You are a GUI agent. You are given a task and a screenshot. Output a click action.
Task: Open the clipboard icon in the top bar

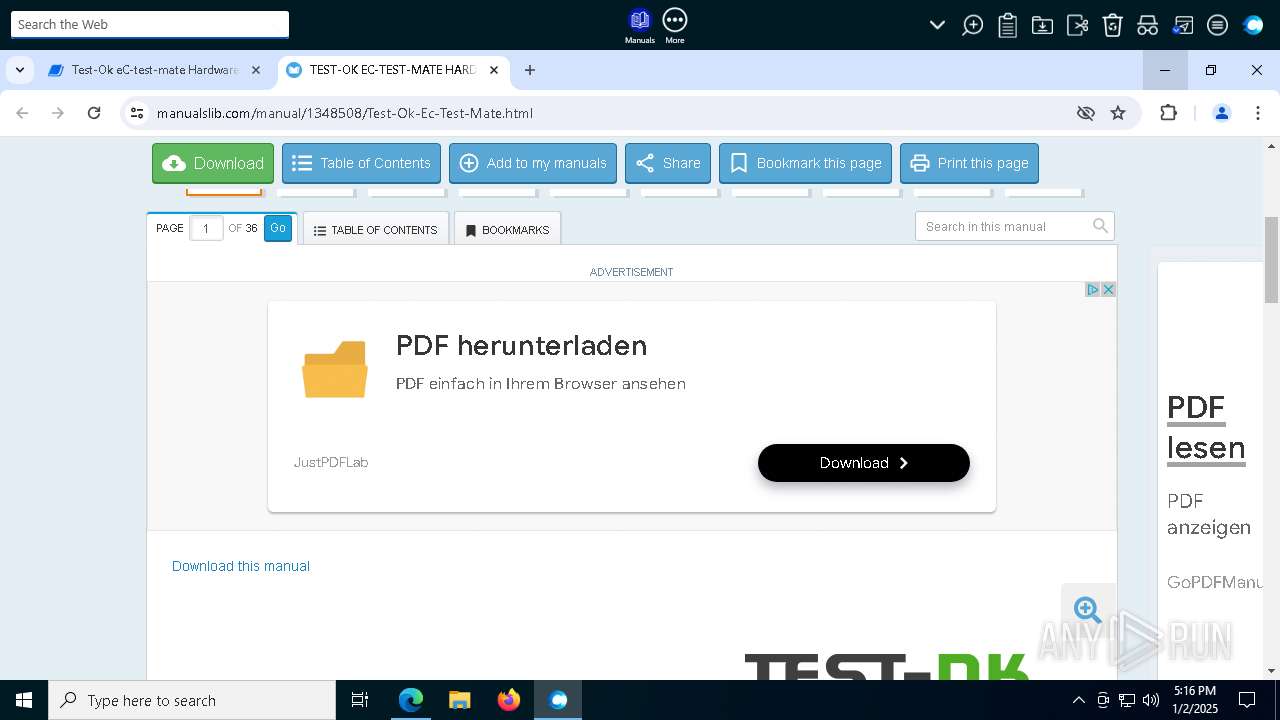pyautogui.click(x=1007, y=25)
